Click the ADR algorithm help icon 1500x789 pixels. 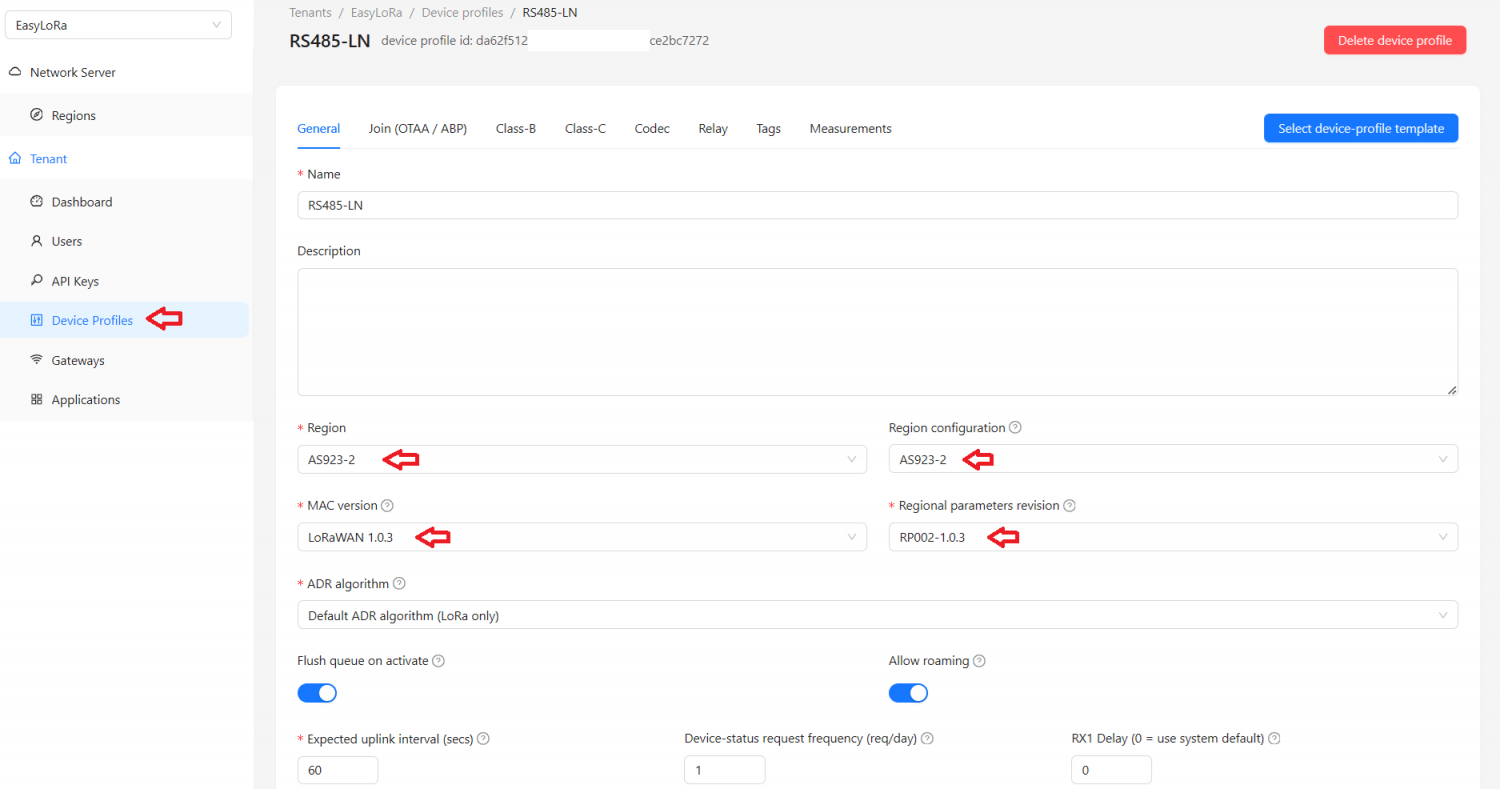click(400, 583)
